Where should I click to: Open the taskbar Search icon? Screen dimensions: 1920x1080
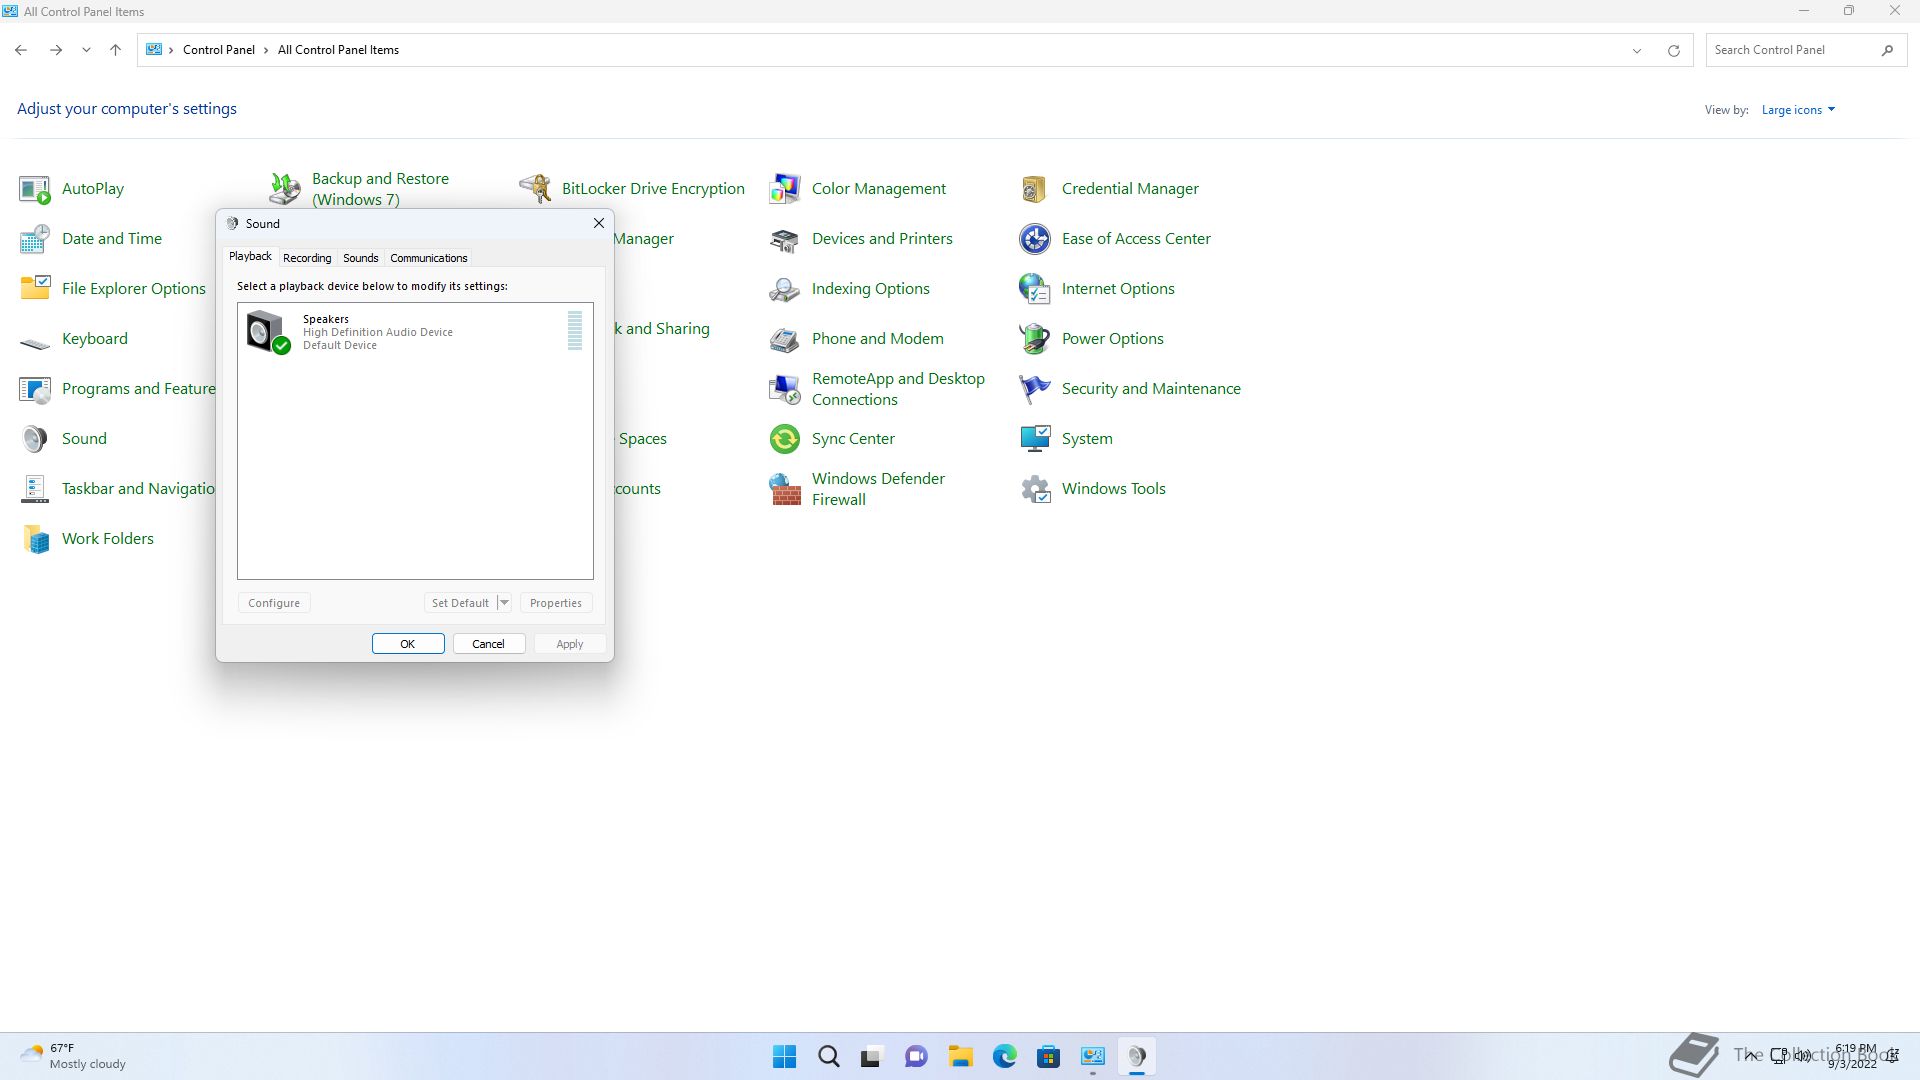[x=829, y=1057]
